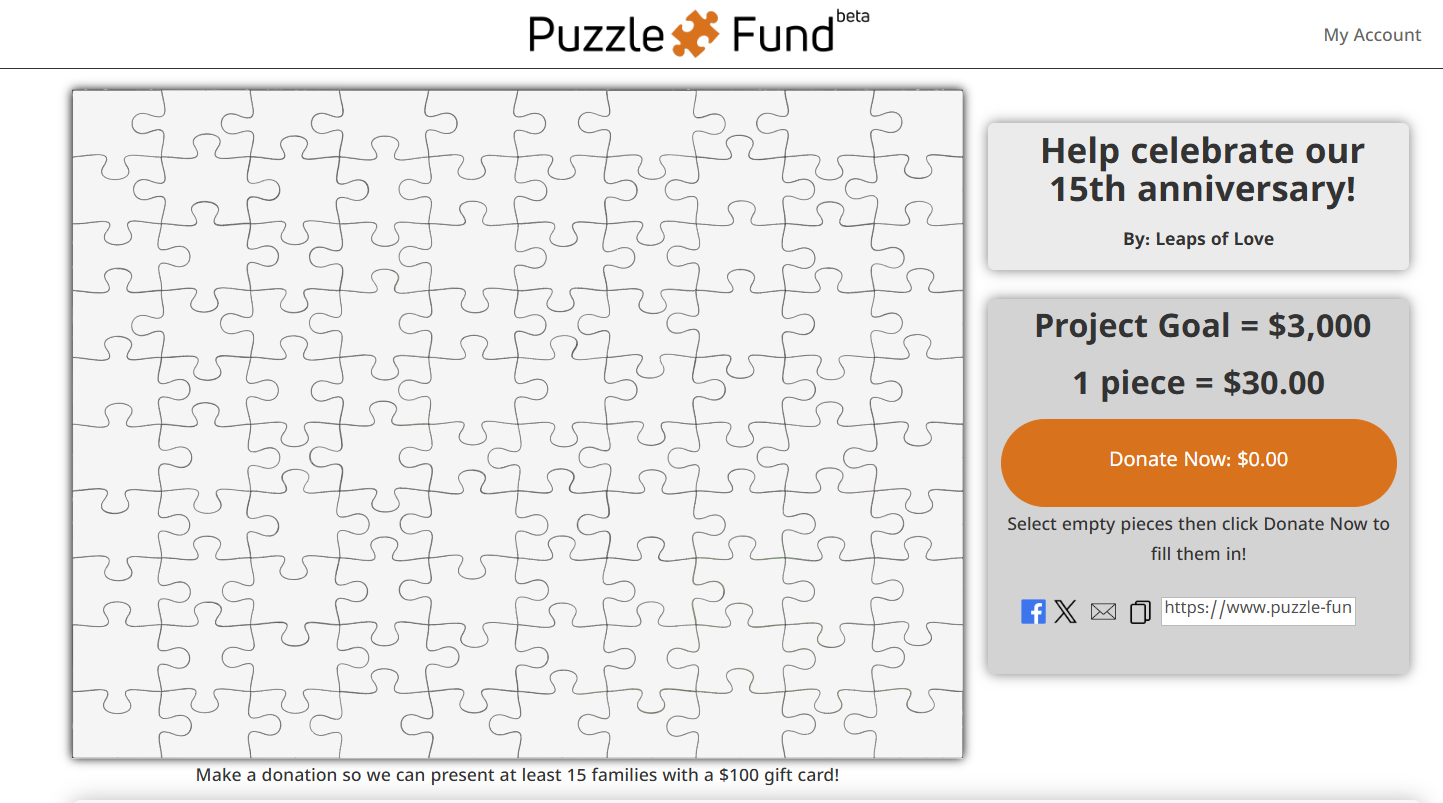Click the $100 gift card caption text
Screen dimensions: 1443x803
pos(517,775)
